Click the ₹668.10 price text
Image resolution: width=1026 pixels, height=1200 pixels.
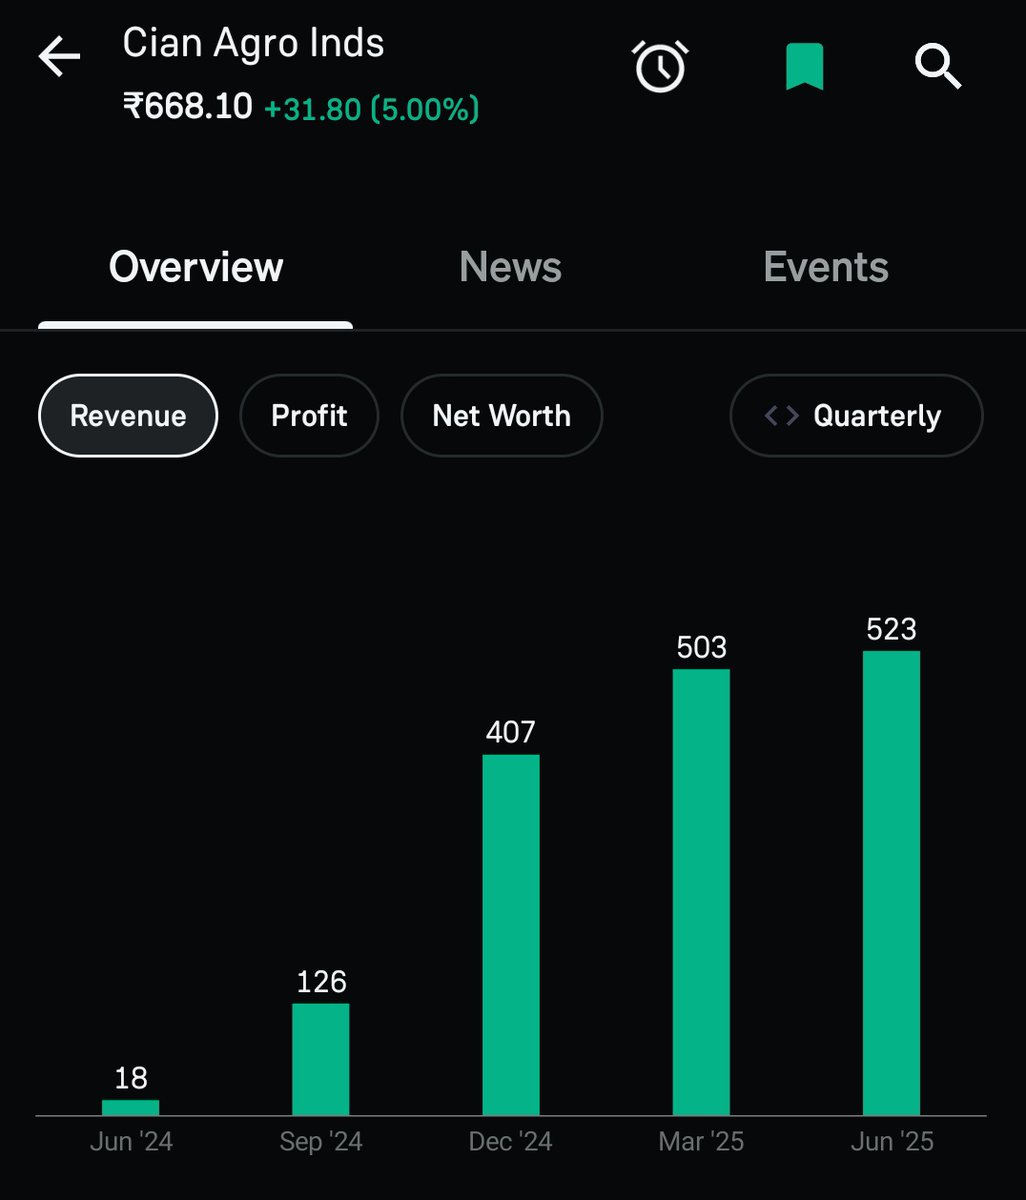pos(187,106)
